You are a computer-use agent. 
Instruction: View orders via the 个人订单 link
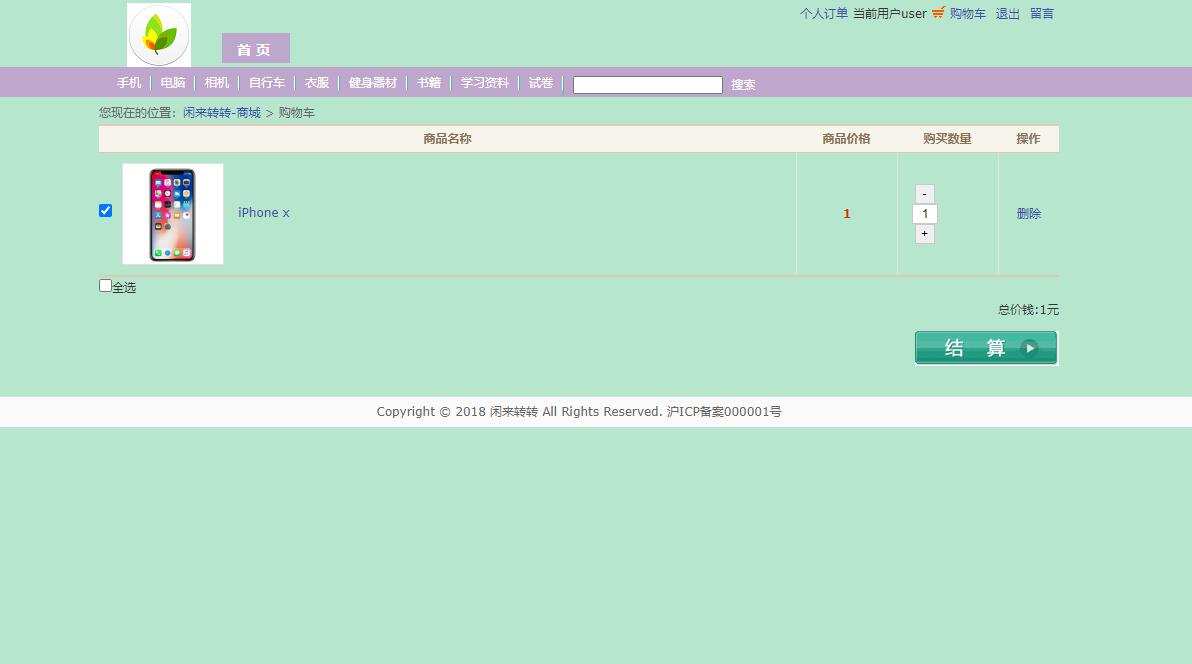[822, 13]
